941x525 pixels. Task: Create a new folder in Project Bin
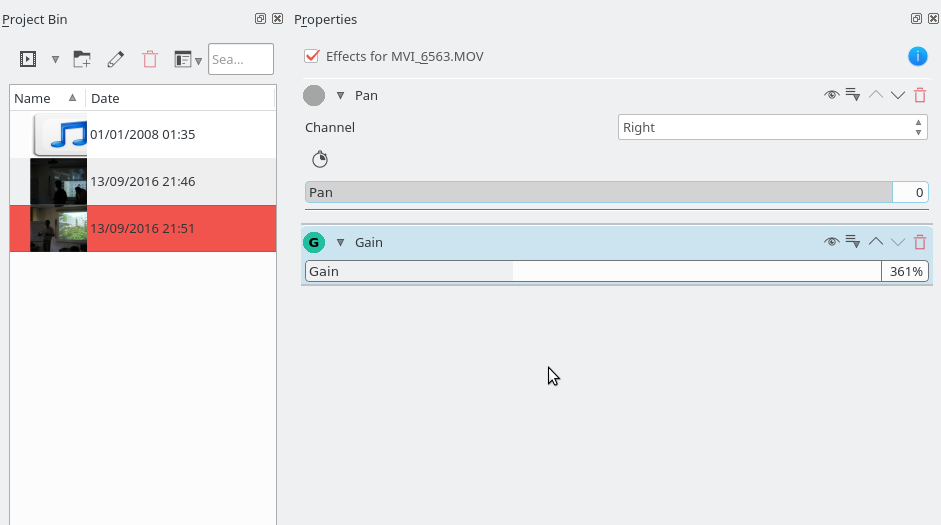(82, 59)
